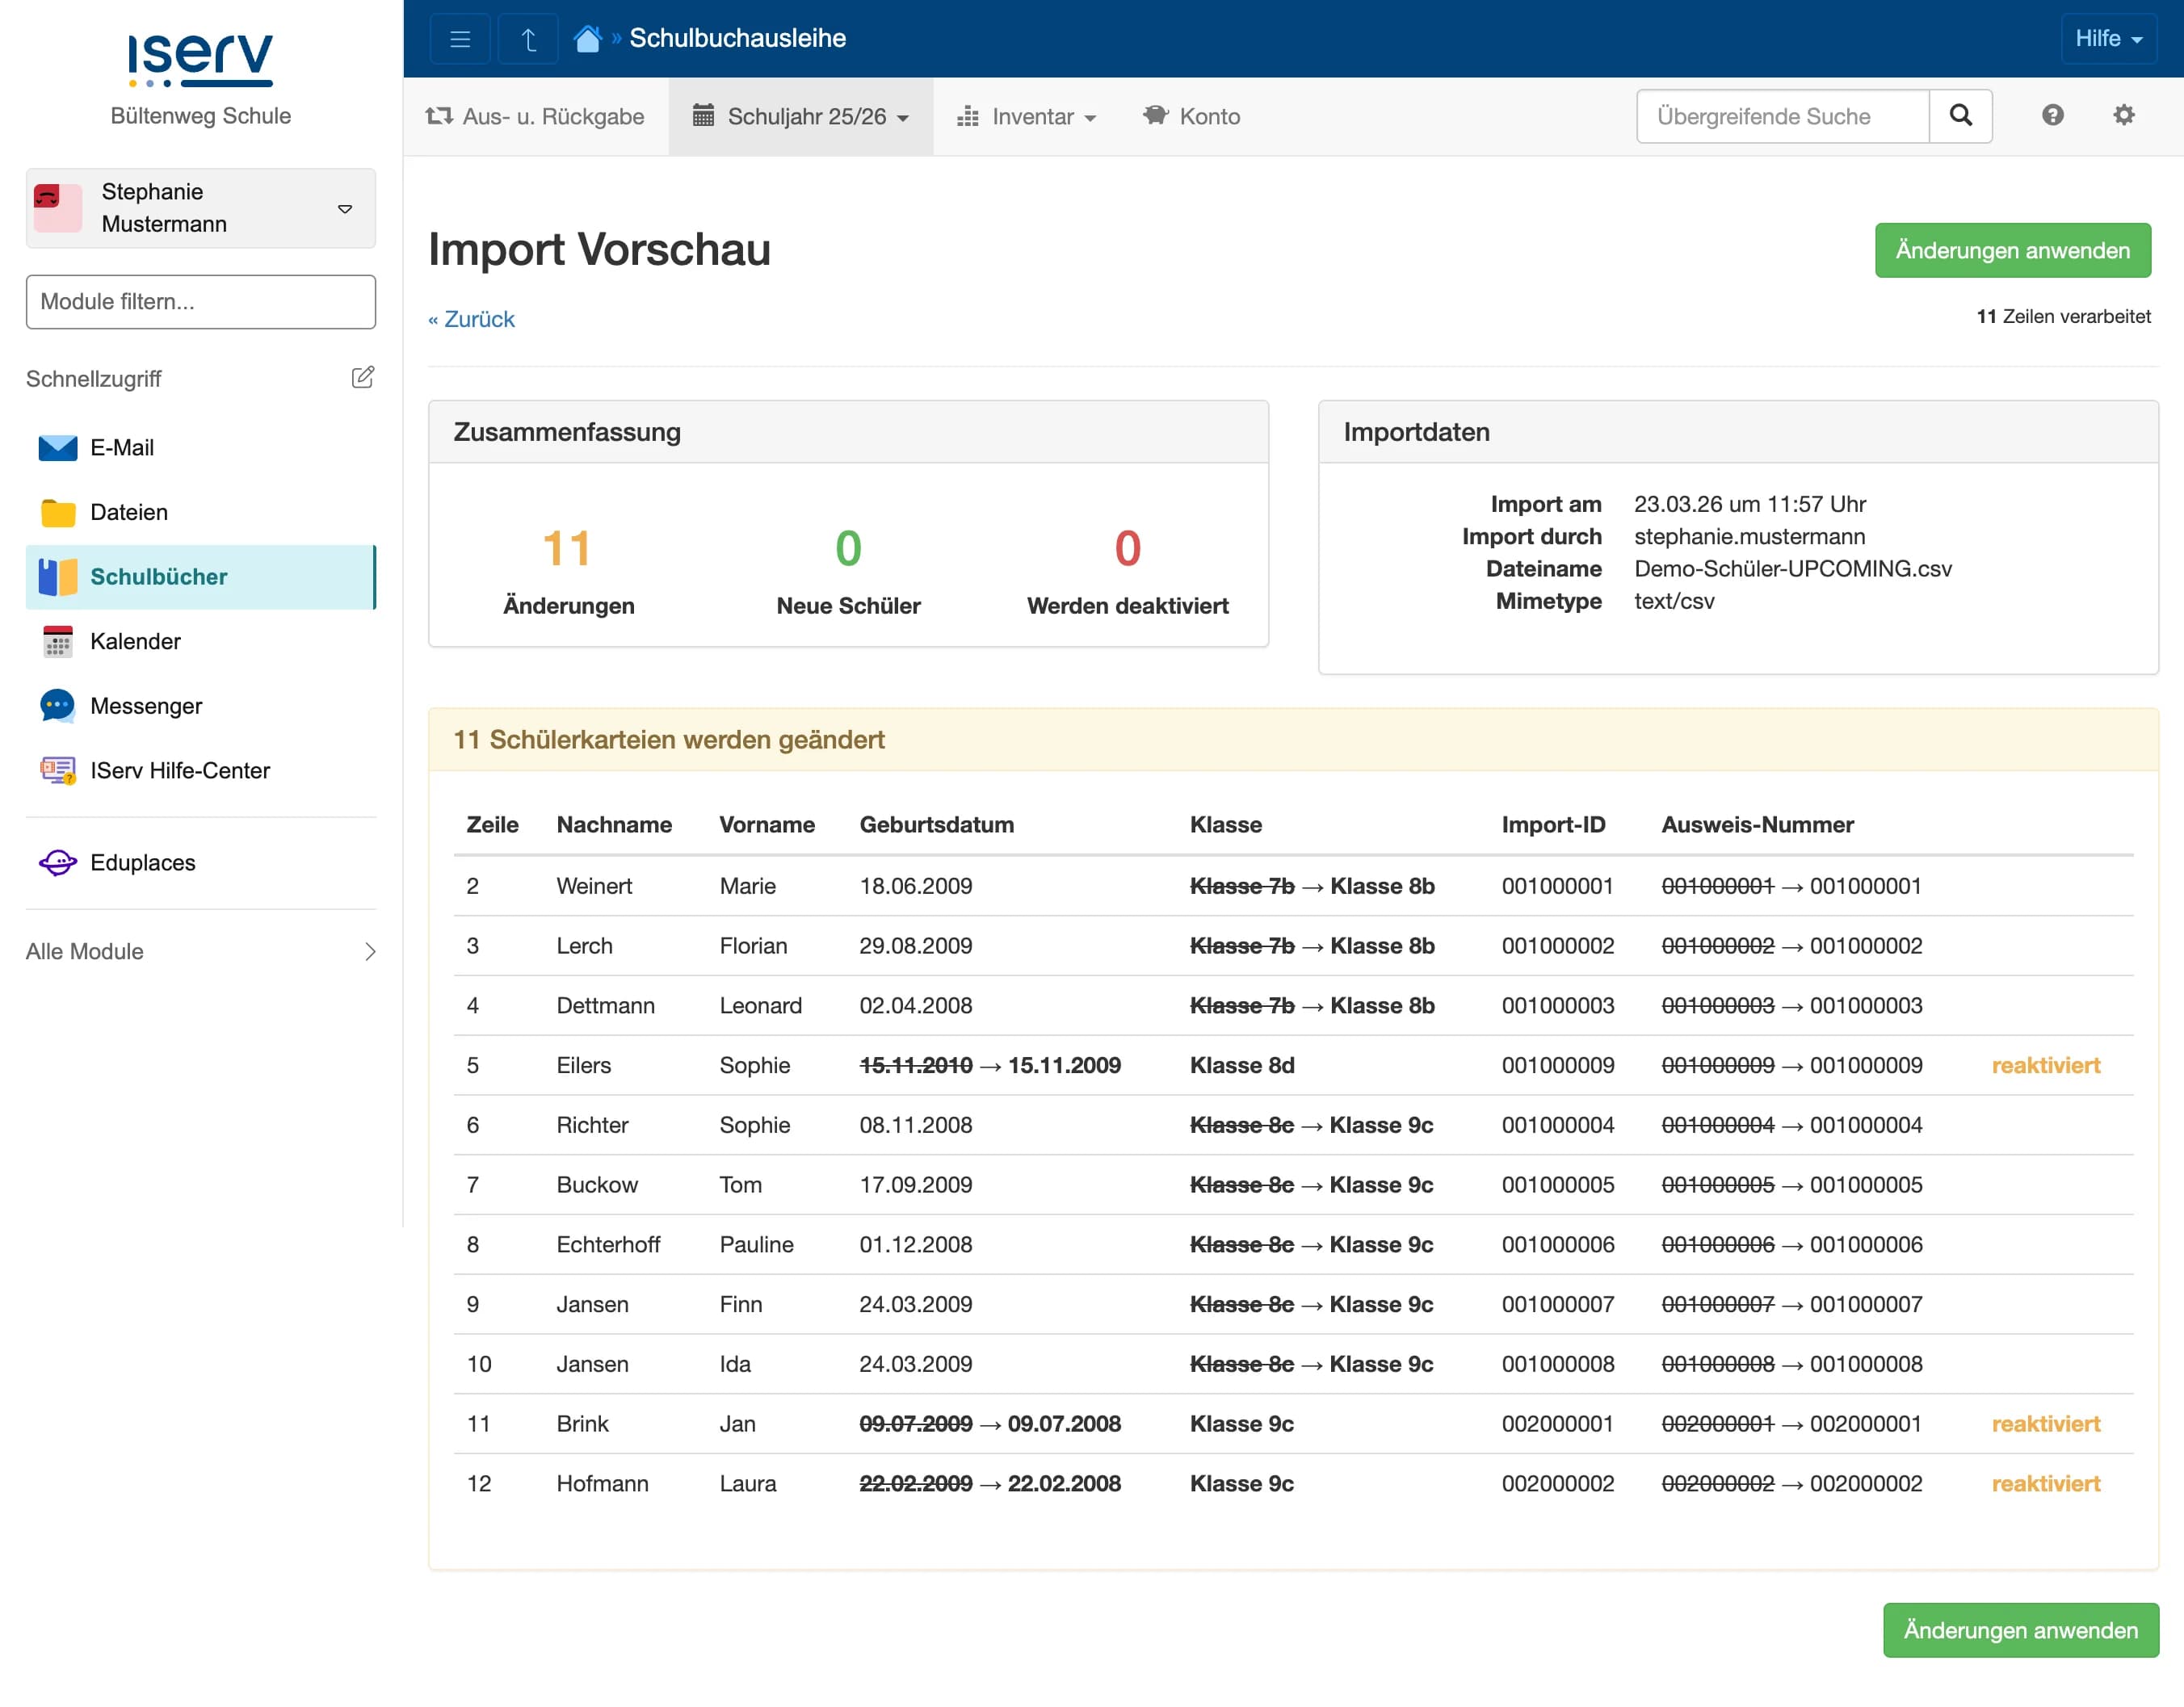
Task: Open the settings gear icon
Action: coord(2123,116)
